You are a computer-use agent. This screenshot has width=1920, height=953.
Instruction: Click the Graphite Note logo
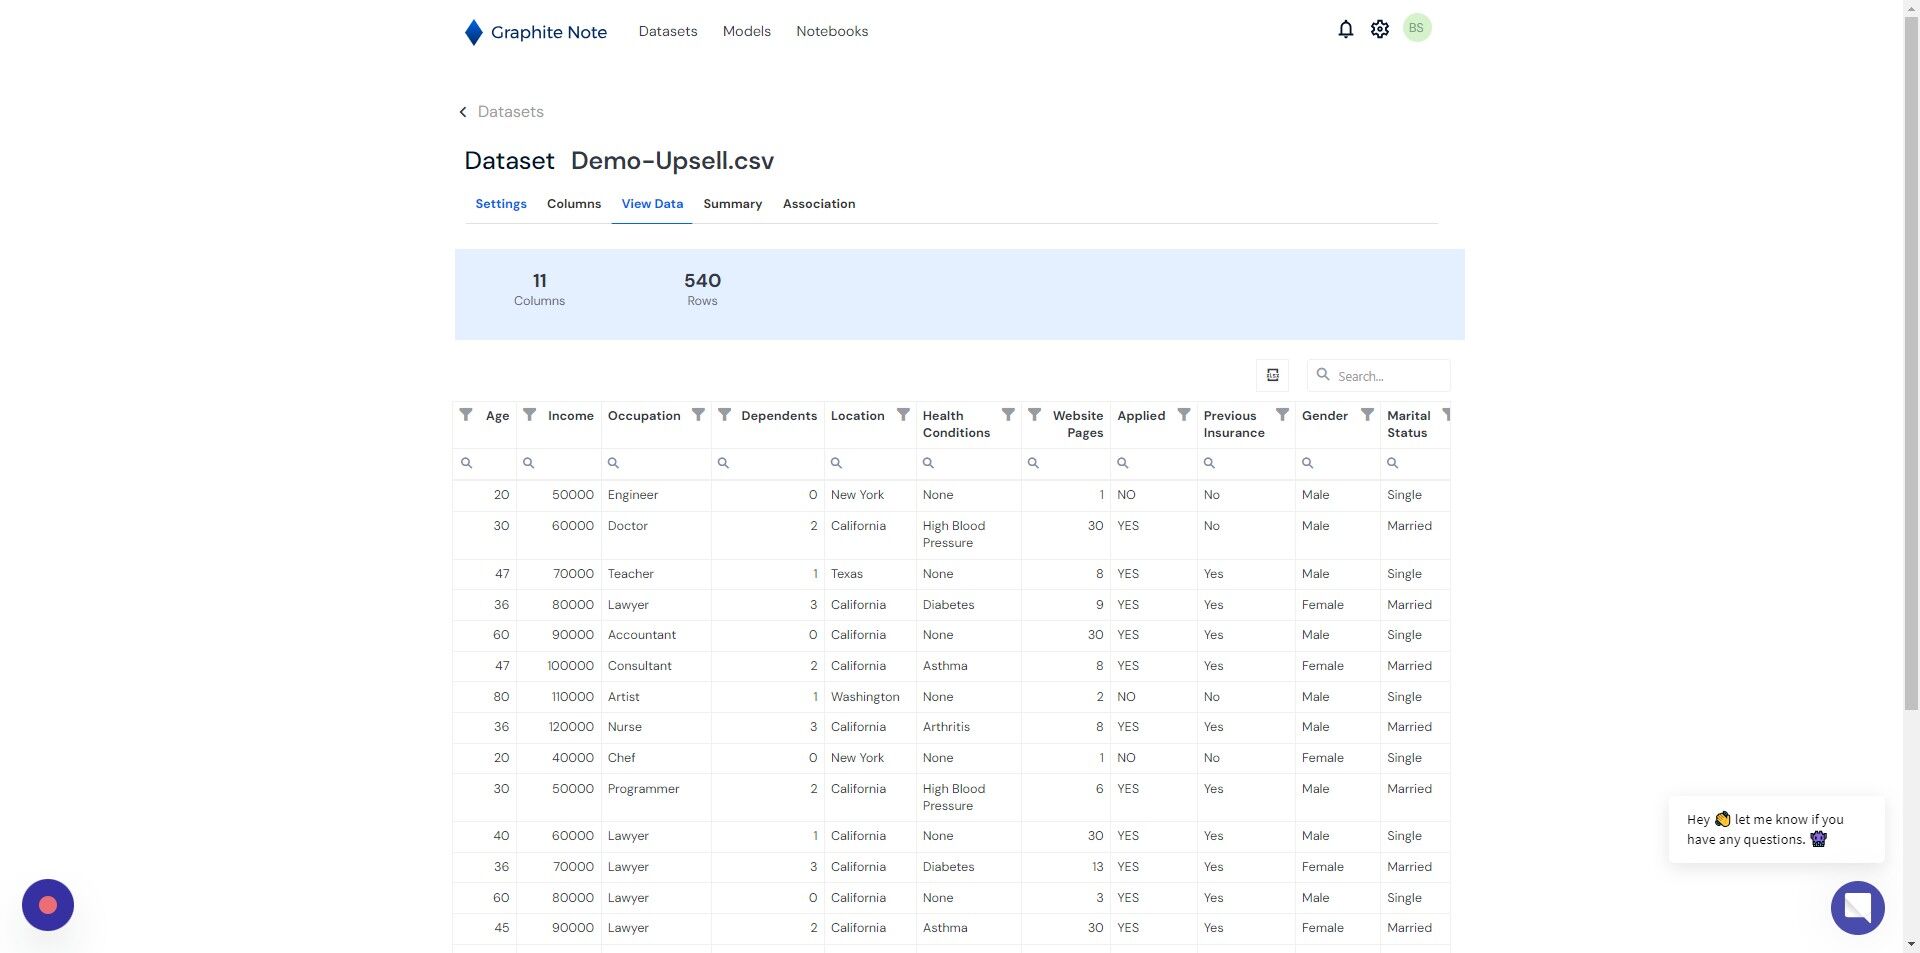coord(535,32)
